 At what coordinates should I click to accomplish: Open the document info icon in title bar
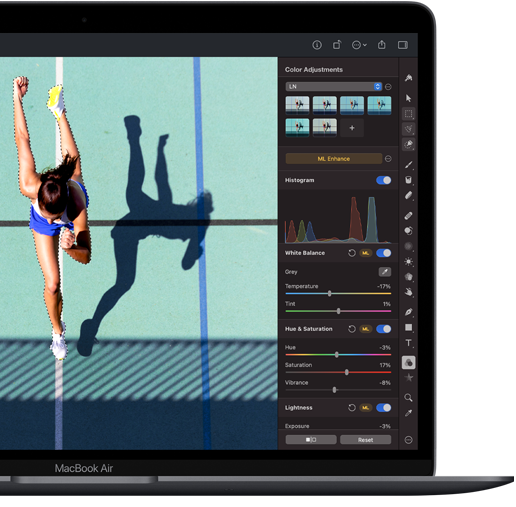tap(317, 45)
